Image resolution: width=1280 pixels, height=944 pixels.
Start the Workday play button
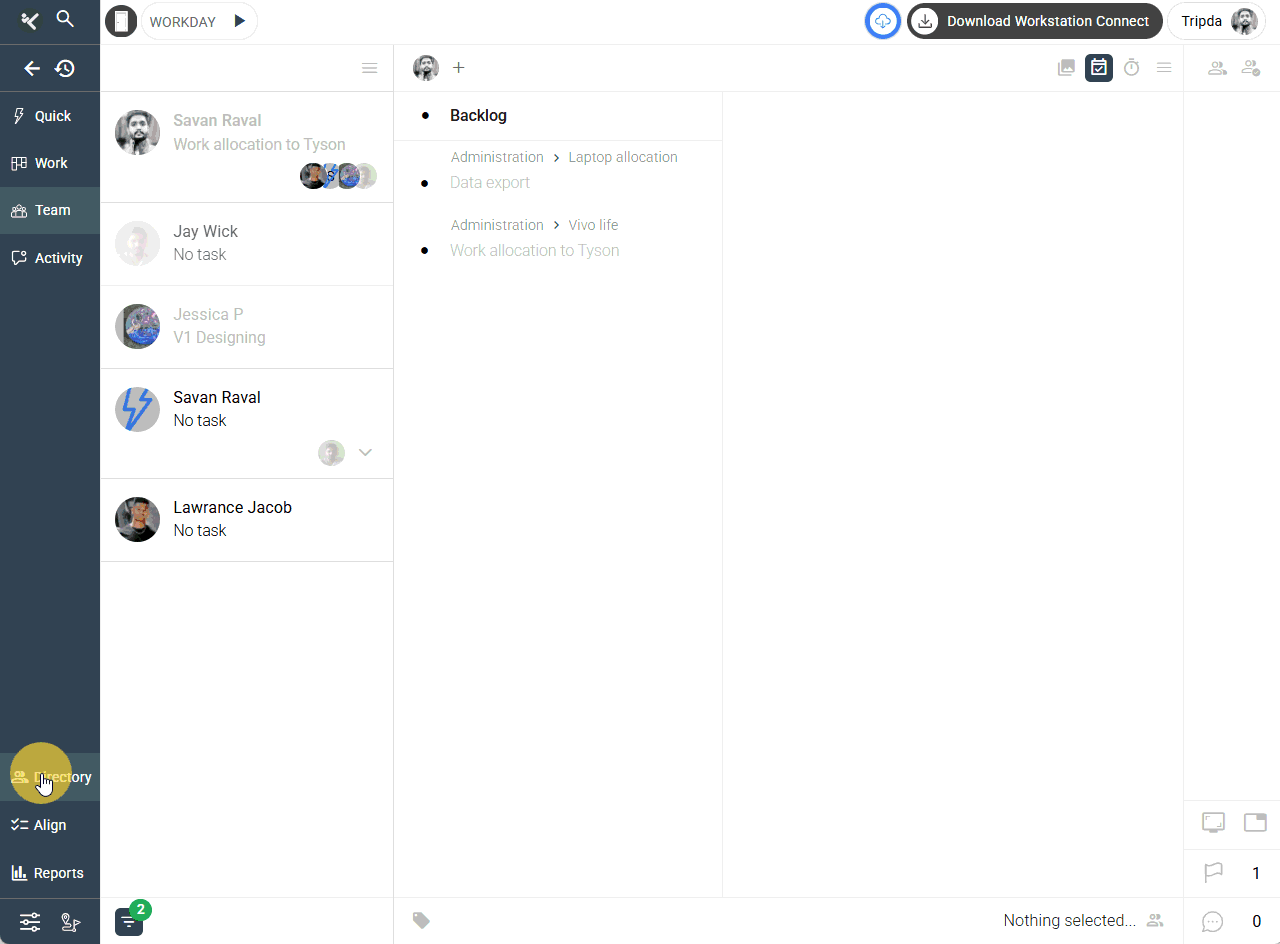239,21
